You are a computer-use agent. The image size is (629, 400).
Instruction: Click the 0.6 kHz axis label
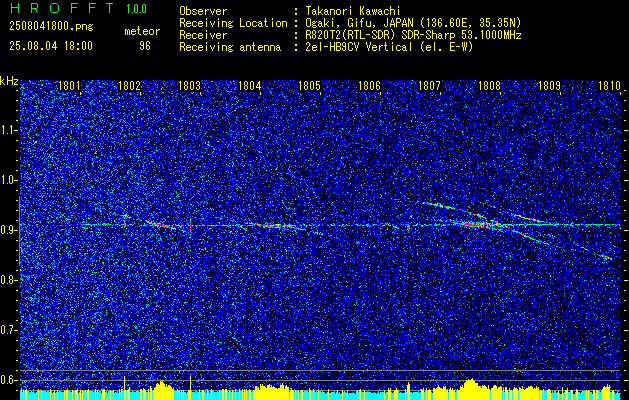click(x=7, y=380)
